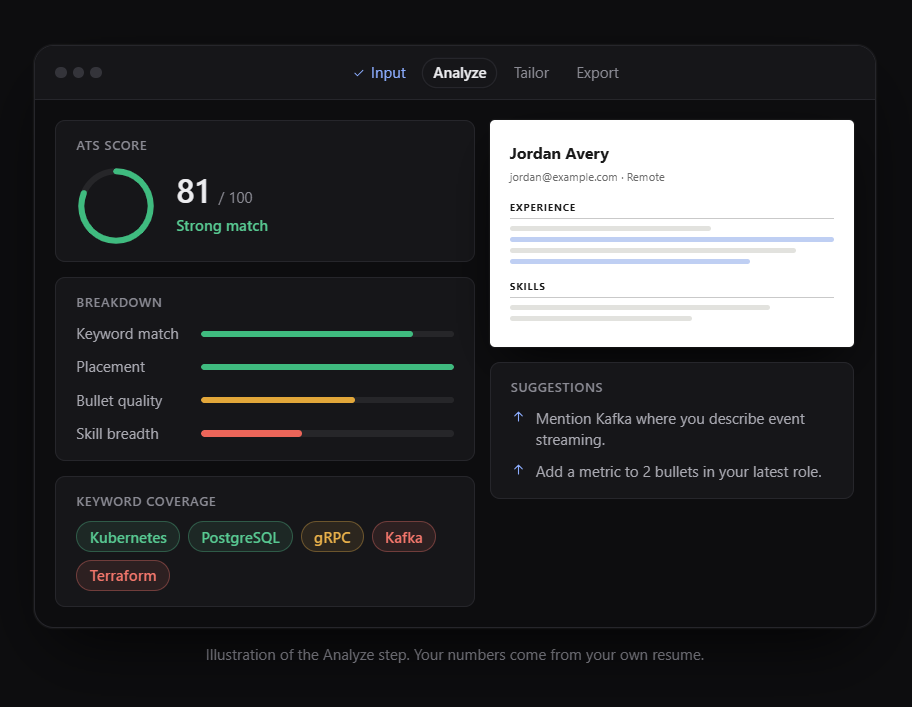Click the "Keyword match" label
912x707 pixels.
pos(127,334)
